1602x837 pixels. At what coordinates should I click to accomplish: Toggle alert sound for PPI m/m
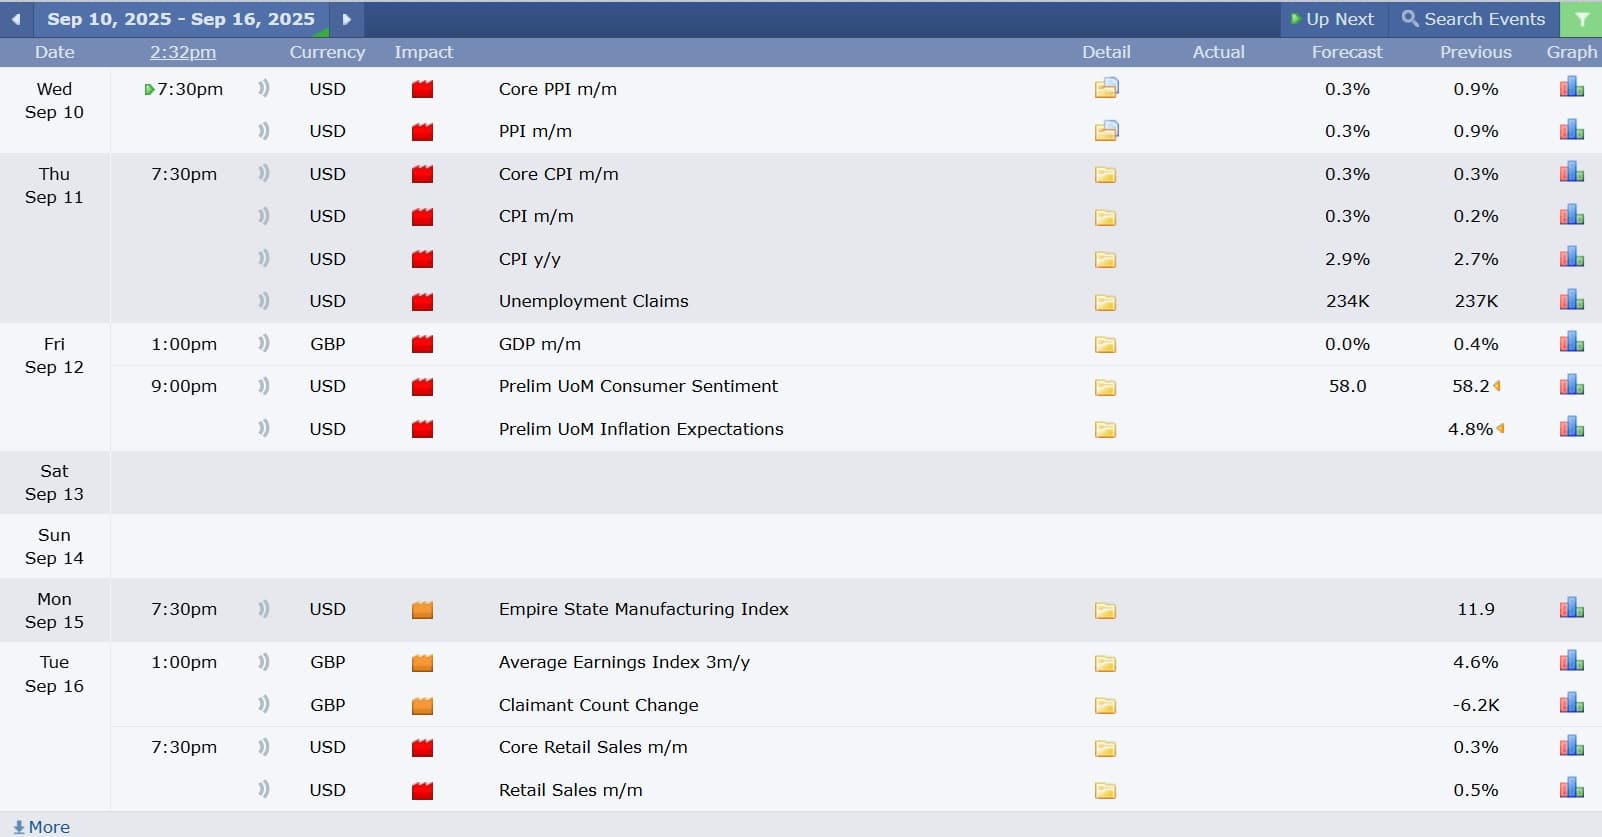click(264, 130)
